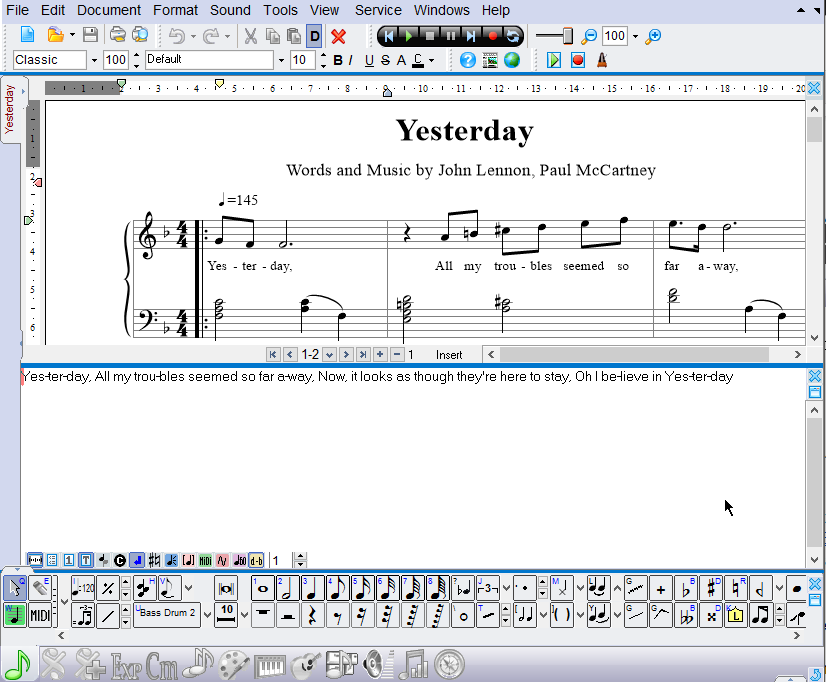
Task: Stop playback with the square stop button
Action: [x=430, y=36]
